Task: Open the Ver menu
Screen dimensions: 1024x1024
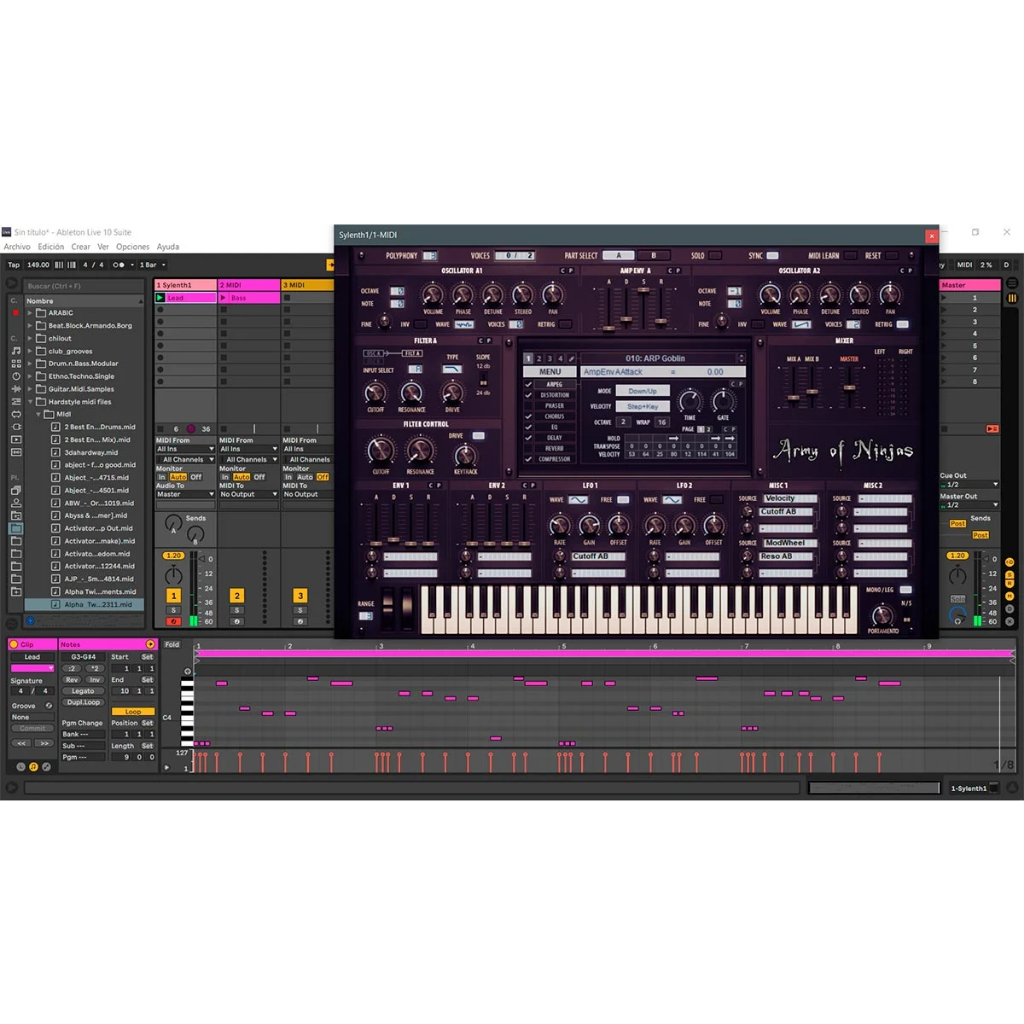Action: [103, 247]
